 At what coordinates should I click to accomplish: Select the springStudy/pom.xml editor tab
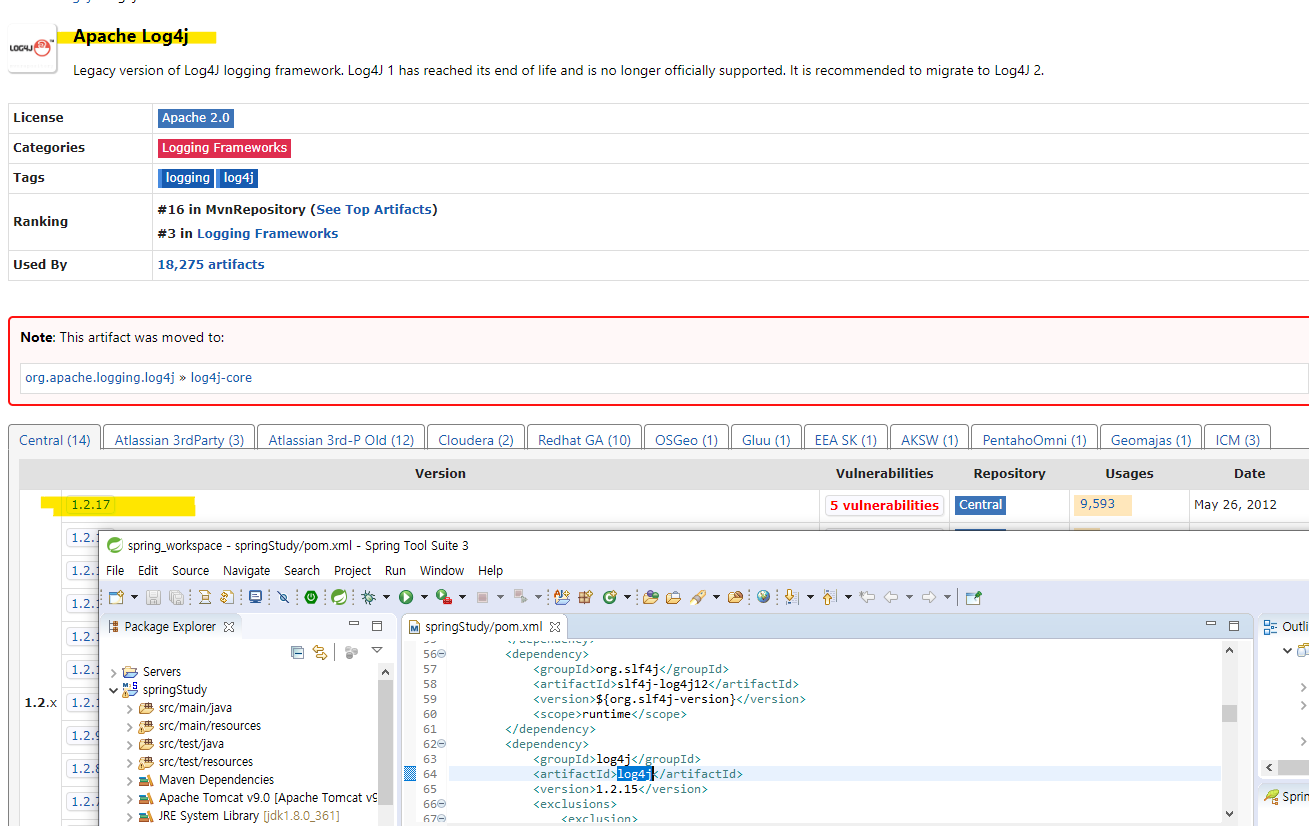pos(483,626)
